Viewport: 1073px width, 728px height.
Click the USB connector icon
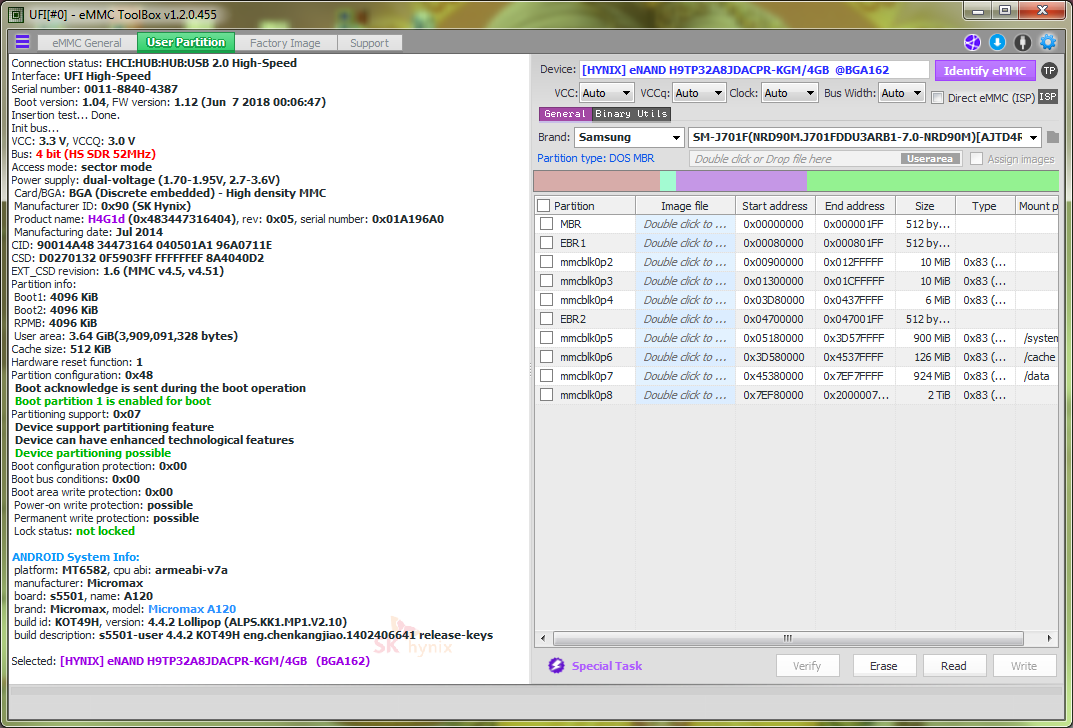click(1022, 42)
